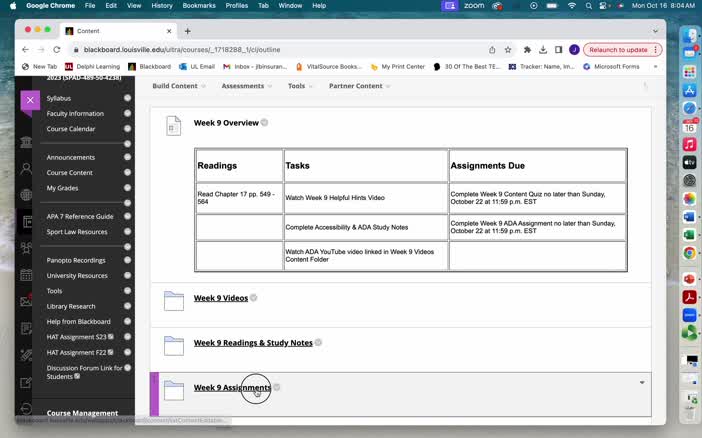This screenshot has height=438, width=702.
Task: Open options chevron next to Syllabus
Action: coord(127,98)
